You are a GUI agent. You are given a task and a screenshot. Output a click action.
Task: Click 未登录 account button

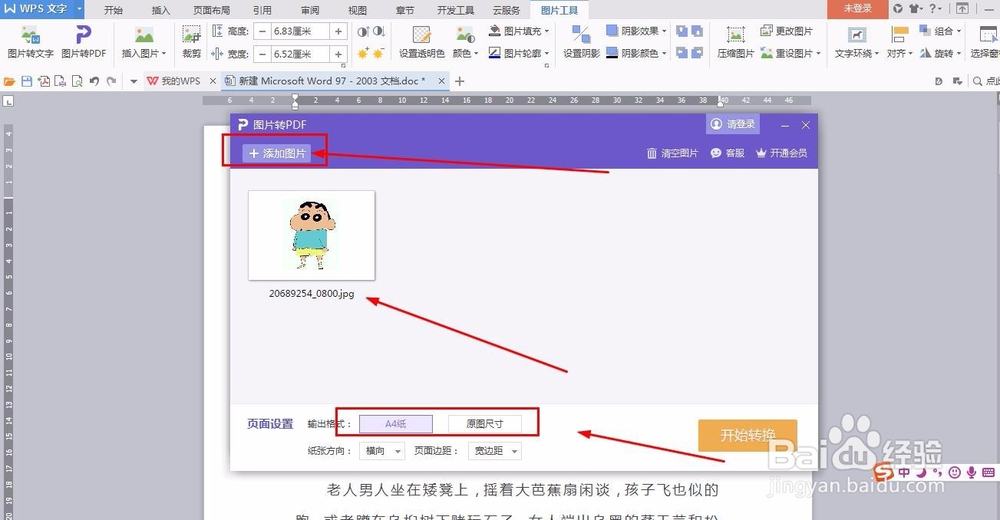click(x=857, y=9)
